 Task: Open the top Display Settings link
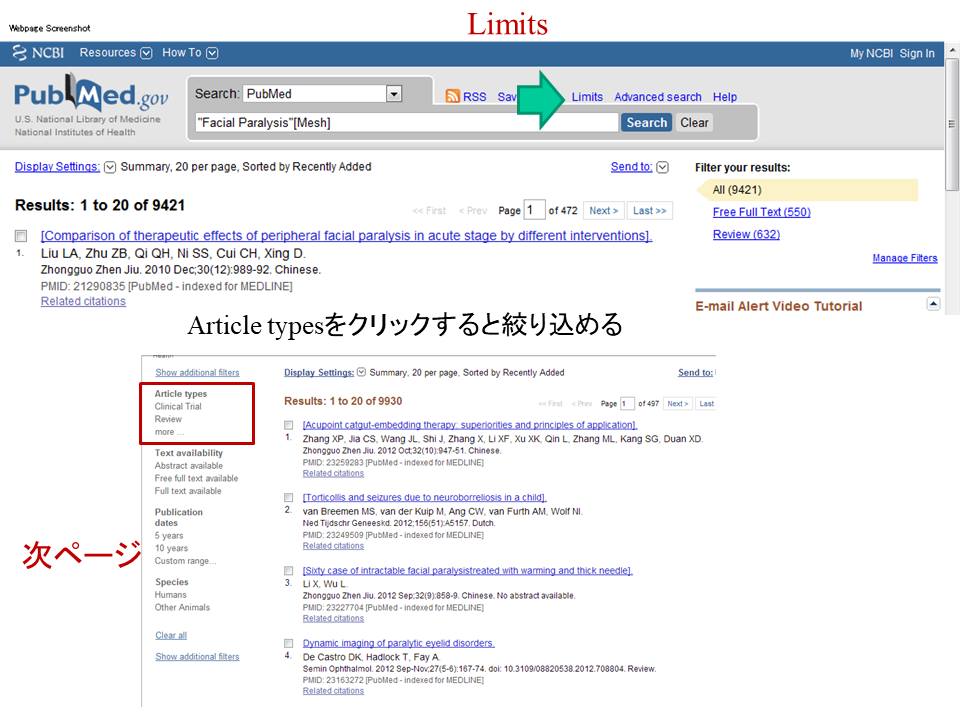tap(57, 167)
